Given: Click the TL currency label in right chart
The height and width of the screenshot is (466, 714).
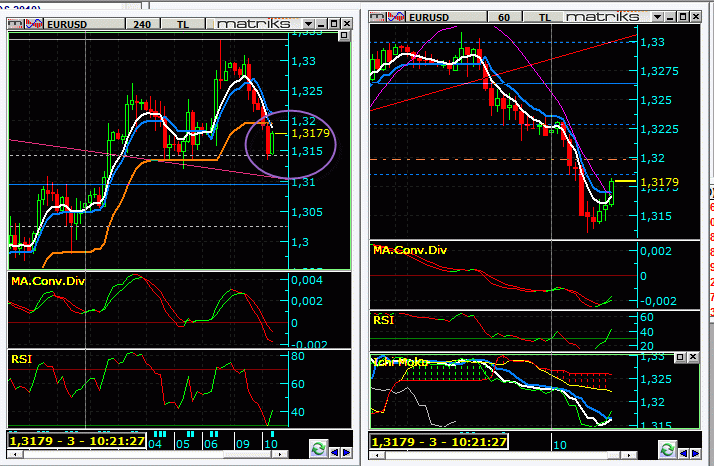Looking at the screenshot, I should [x=545, y=17].
